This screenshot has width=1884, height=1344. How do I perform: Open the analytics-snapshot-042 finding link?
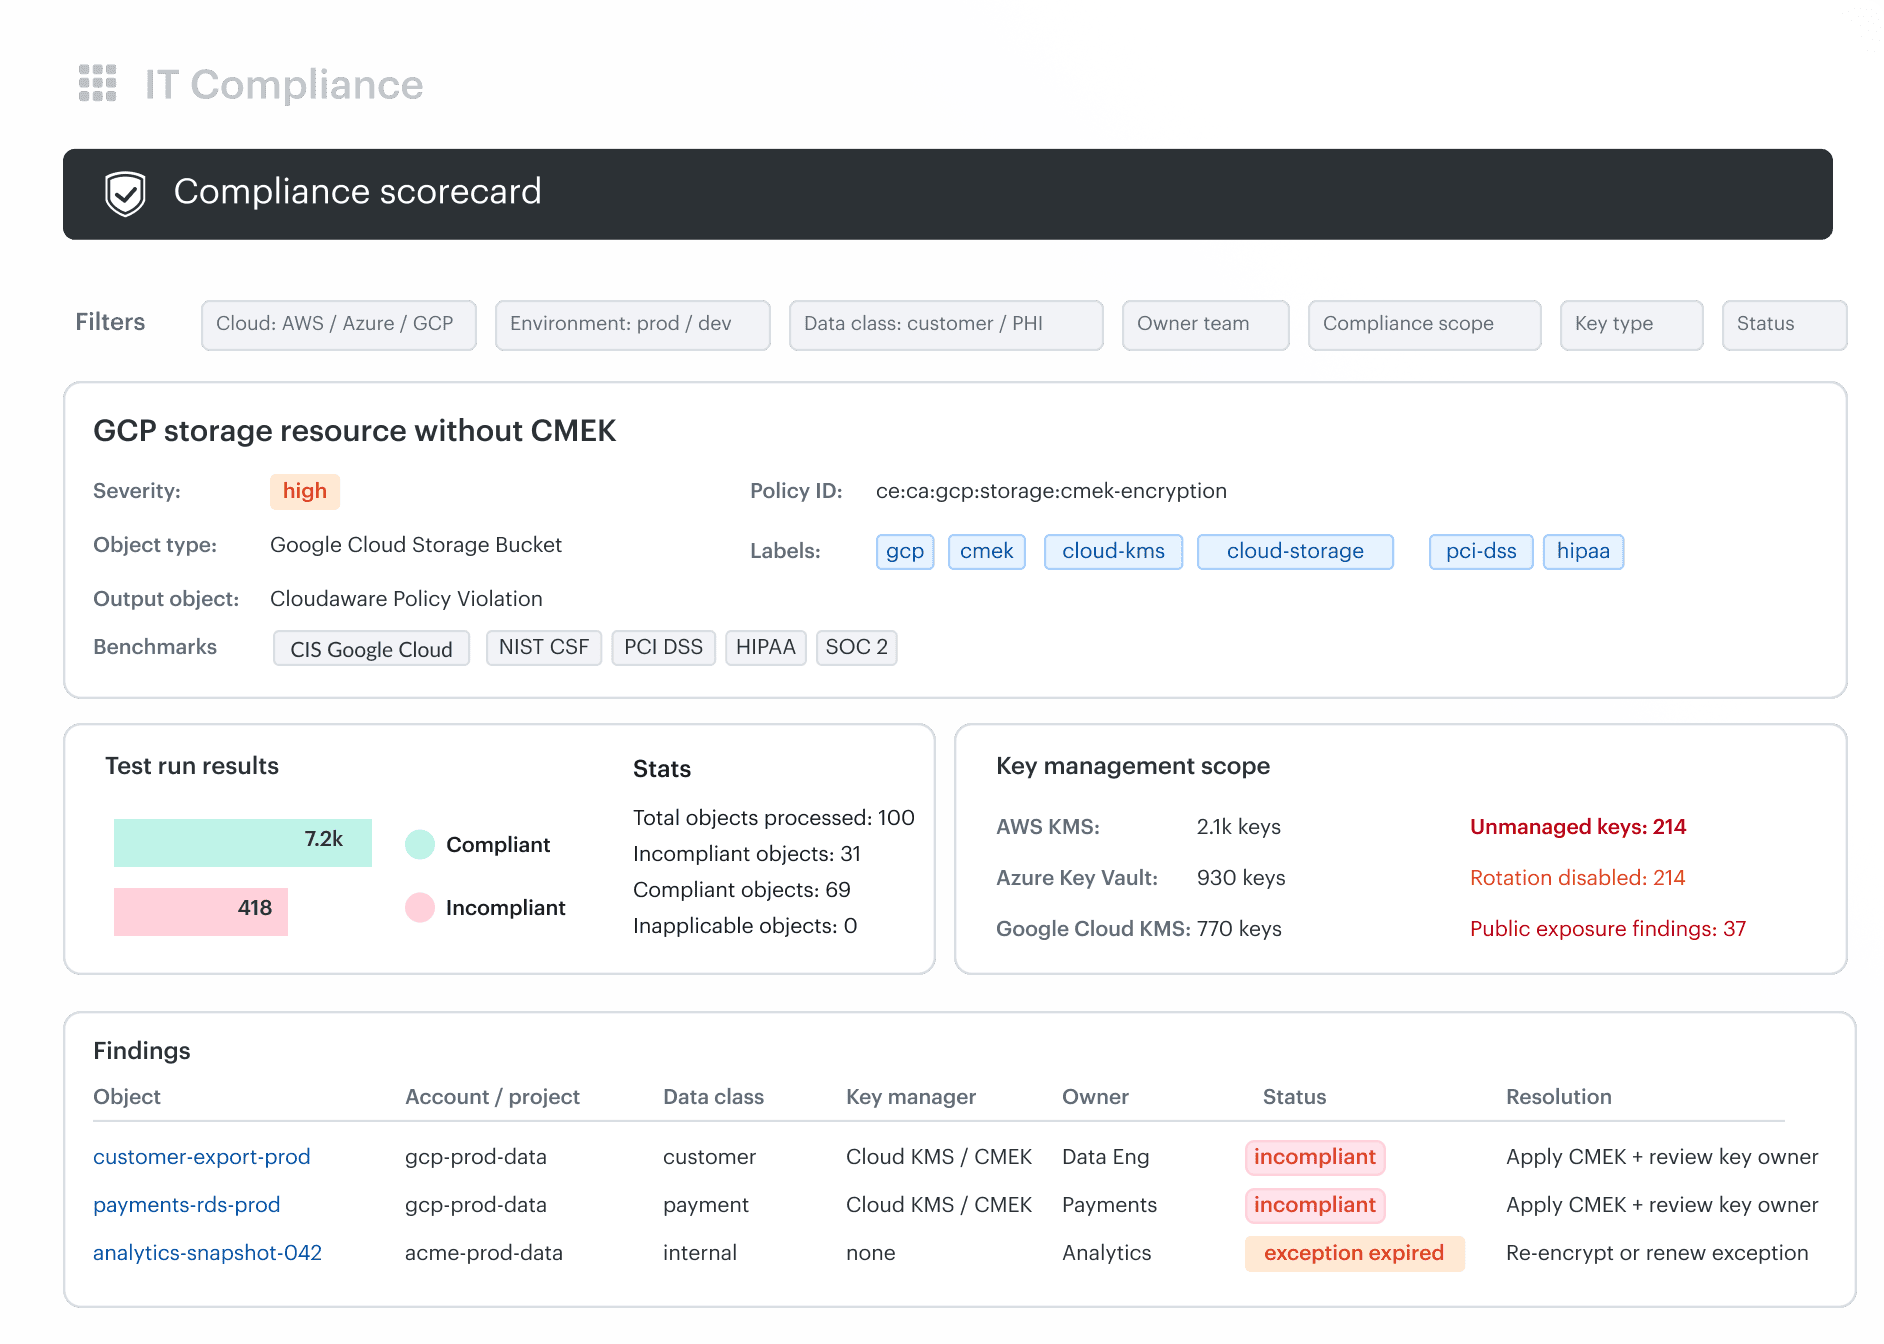pos(208,1253)
